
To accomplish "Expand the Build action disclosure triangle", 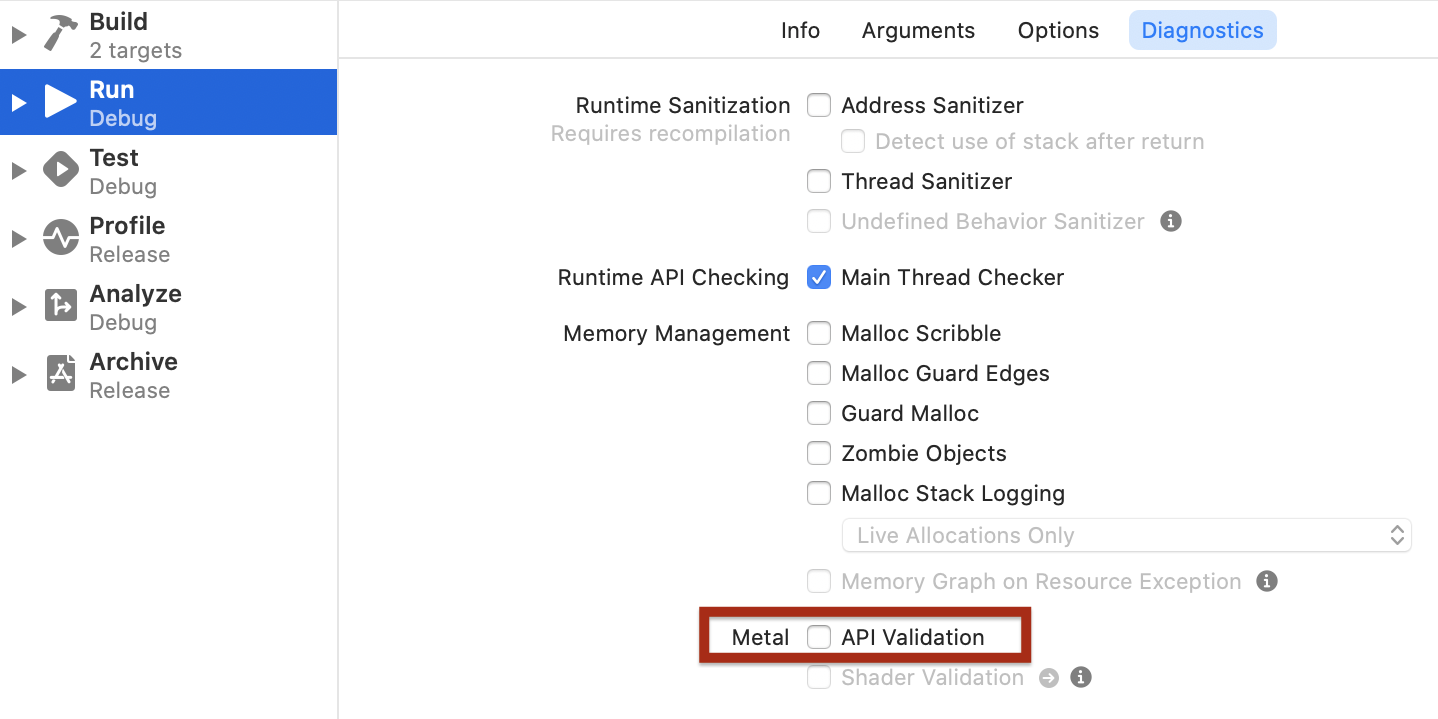I will tap(18, 35).
